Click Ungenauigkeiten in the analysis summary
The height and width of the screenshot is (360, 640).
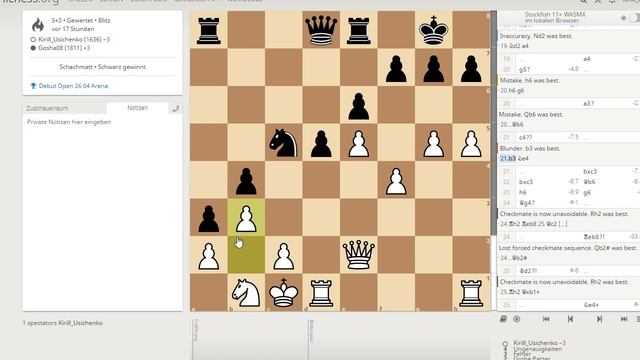pos(538,349)
